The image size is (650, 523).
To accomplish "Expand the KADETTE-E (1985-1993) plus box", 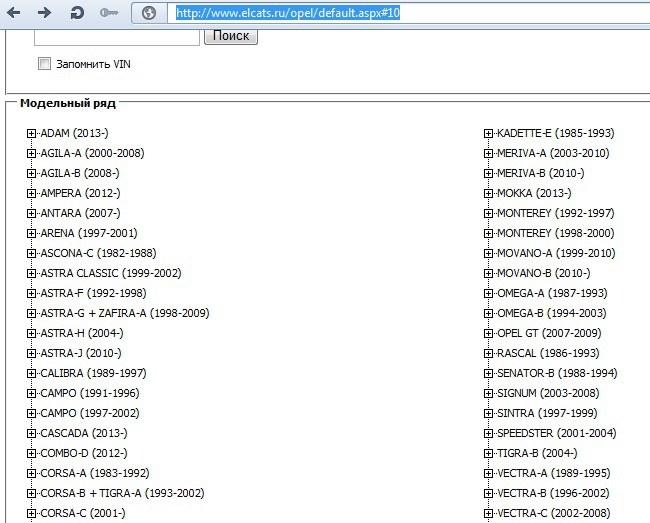I will [488, 133].
